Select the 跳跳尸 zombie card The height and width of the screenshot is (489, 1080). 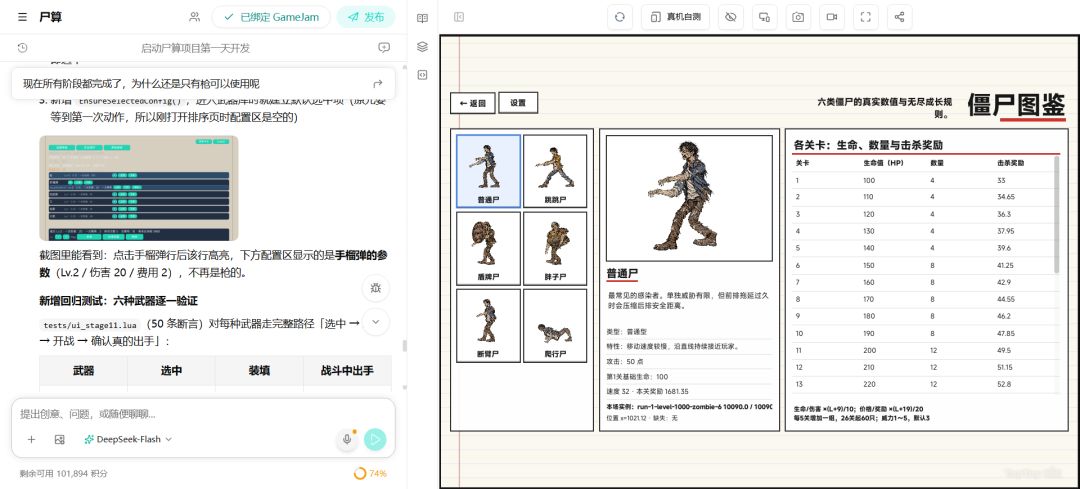click(554, 171)
